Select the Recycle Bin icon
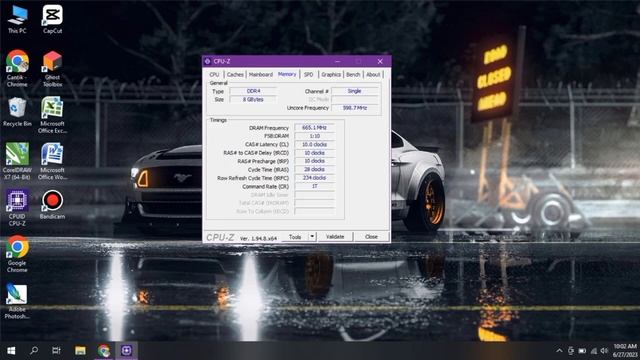 (17, 112)
